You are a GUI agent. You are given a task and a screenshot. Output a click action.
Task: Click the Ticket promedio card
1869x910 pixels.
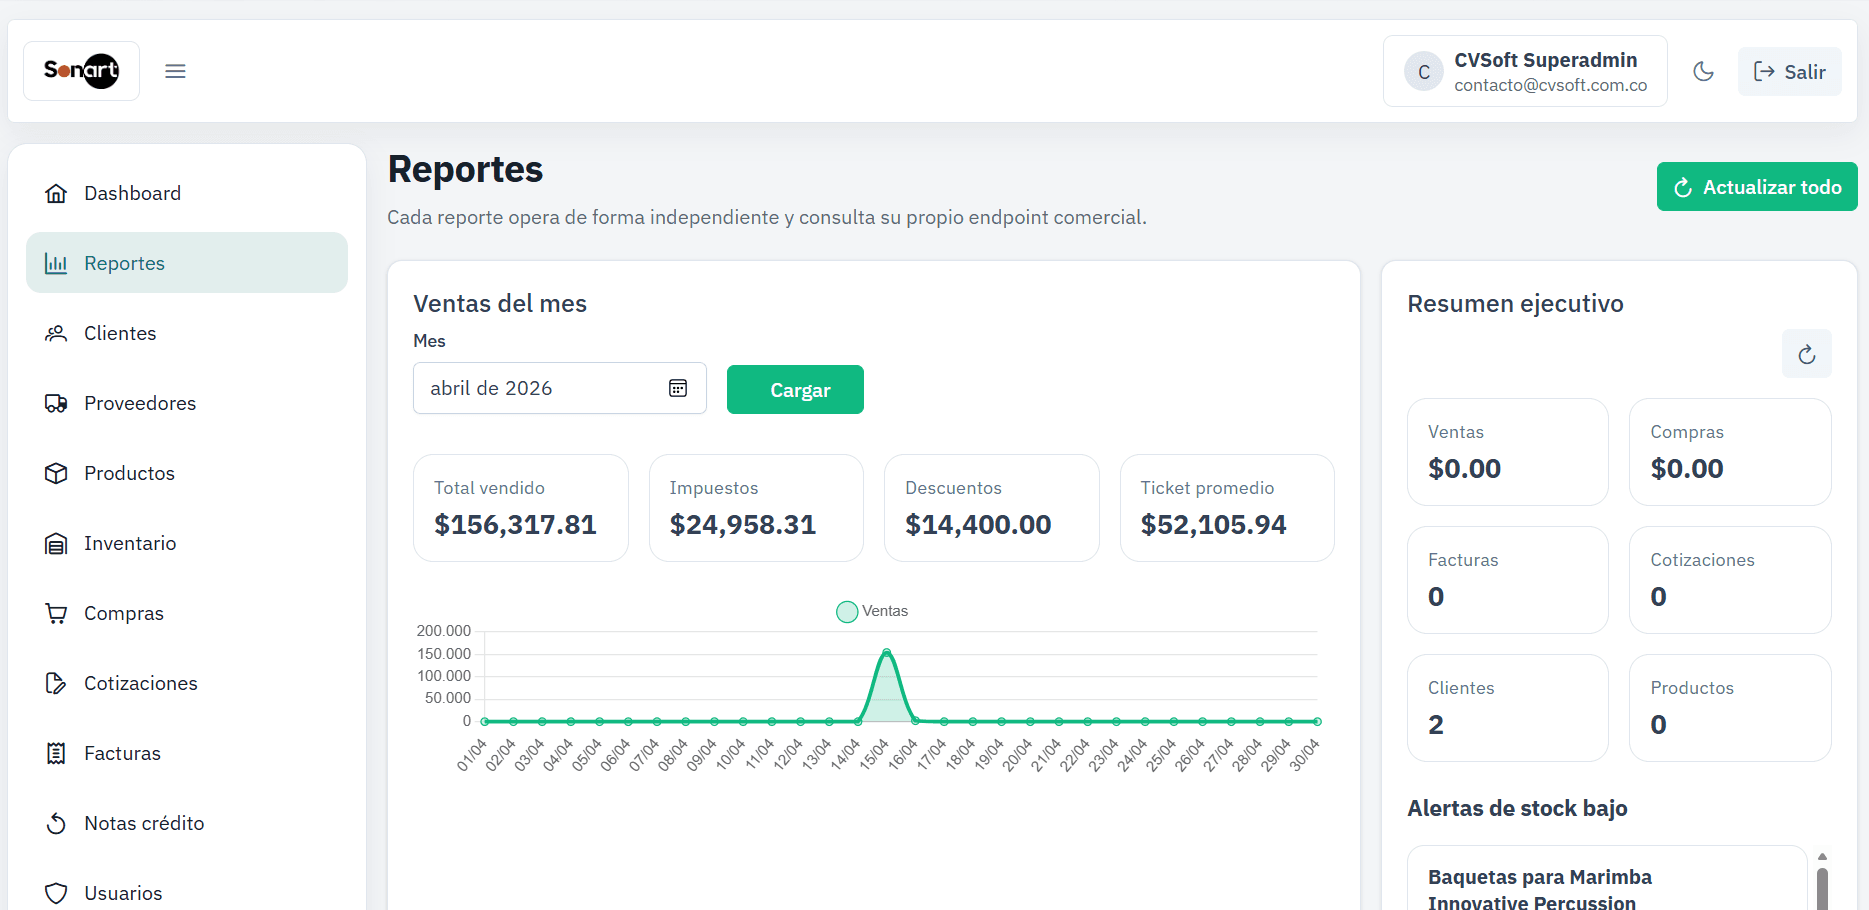pyautogui.click(x=1227, y=508)
